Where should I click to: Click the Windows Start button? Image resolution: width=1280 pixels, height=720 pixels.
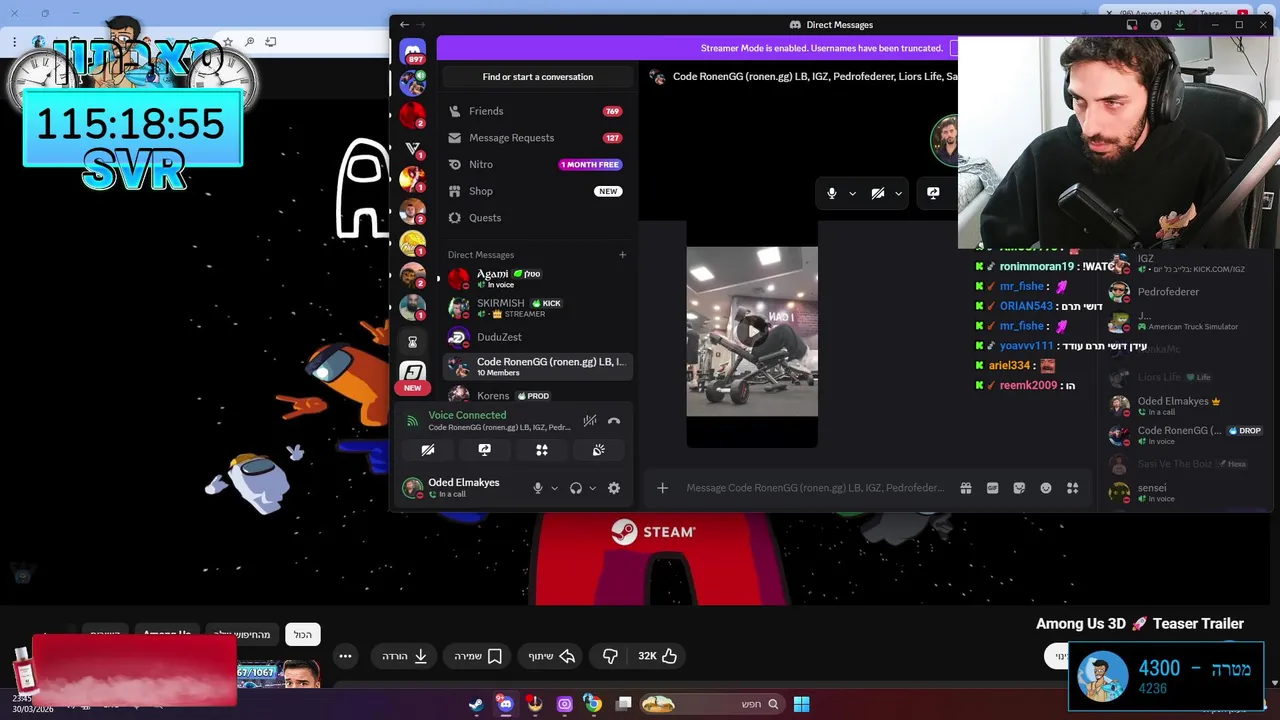tap(801, 704)
